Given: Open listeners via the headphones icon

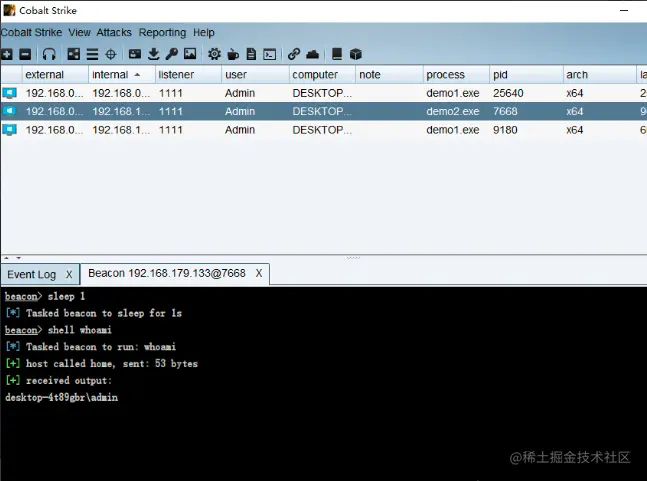Looking at the screenshot, I should (x=49, y=54).
